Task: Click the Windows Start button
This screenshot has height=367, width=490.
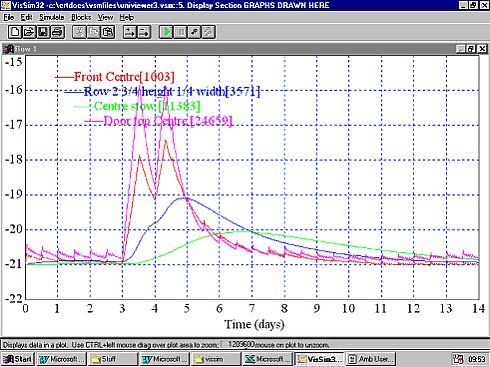Action: 18,359
